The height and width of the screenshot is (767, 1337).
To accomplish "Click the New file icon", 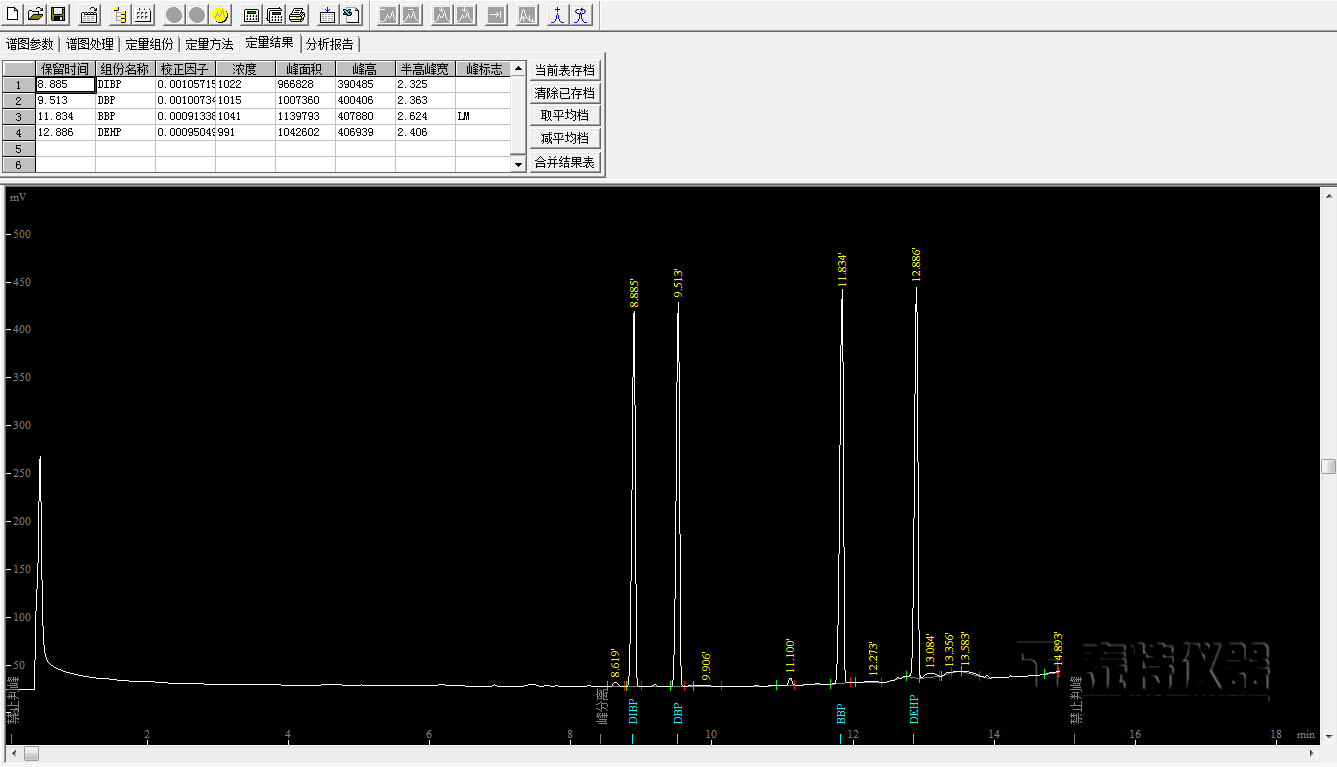I will pyautogui.click(x=12, y=15).
